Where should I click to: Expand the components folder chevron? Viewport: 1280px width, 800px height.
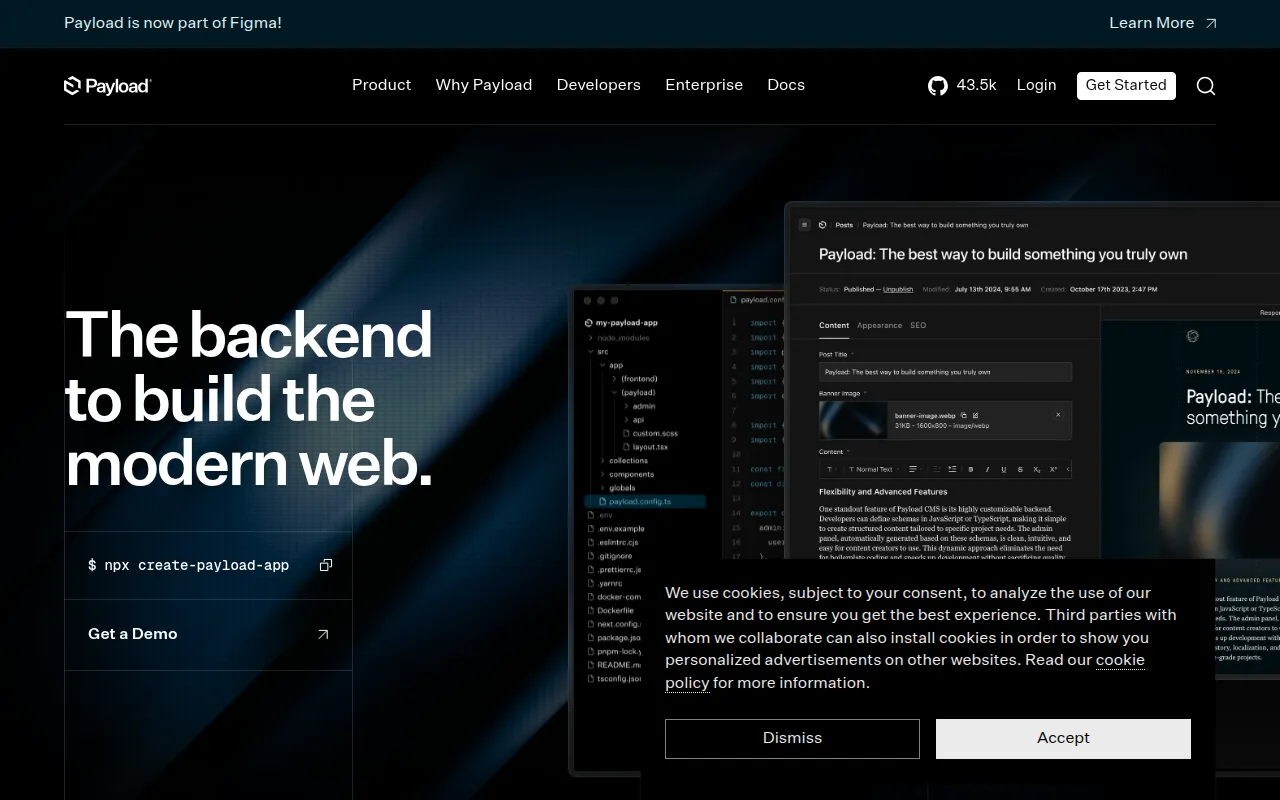[602, 474]
